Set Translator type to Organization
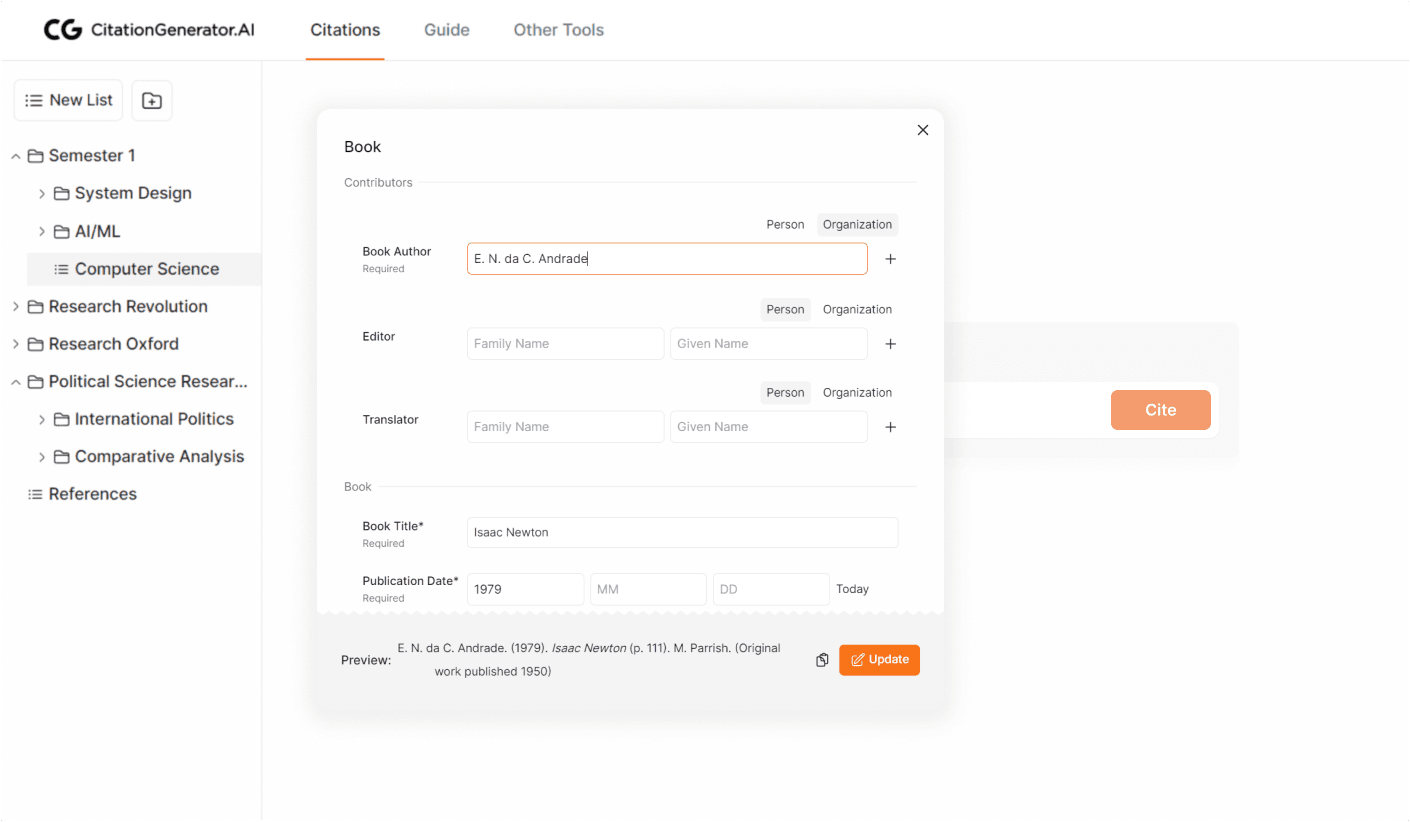Image resolution: width=1410 pixels, height=822 pixels. (x=857, y=392)
